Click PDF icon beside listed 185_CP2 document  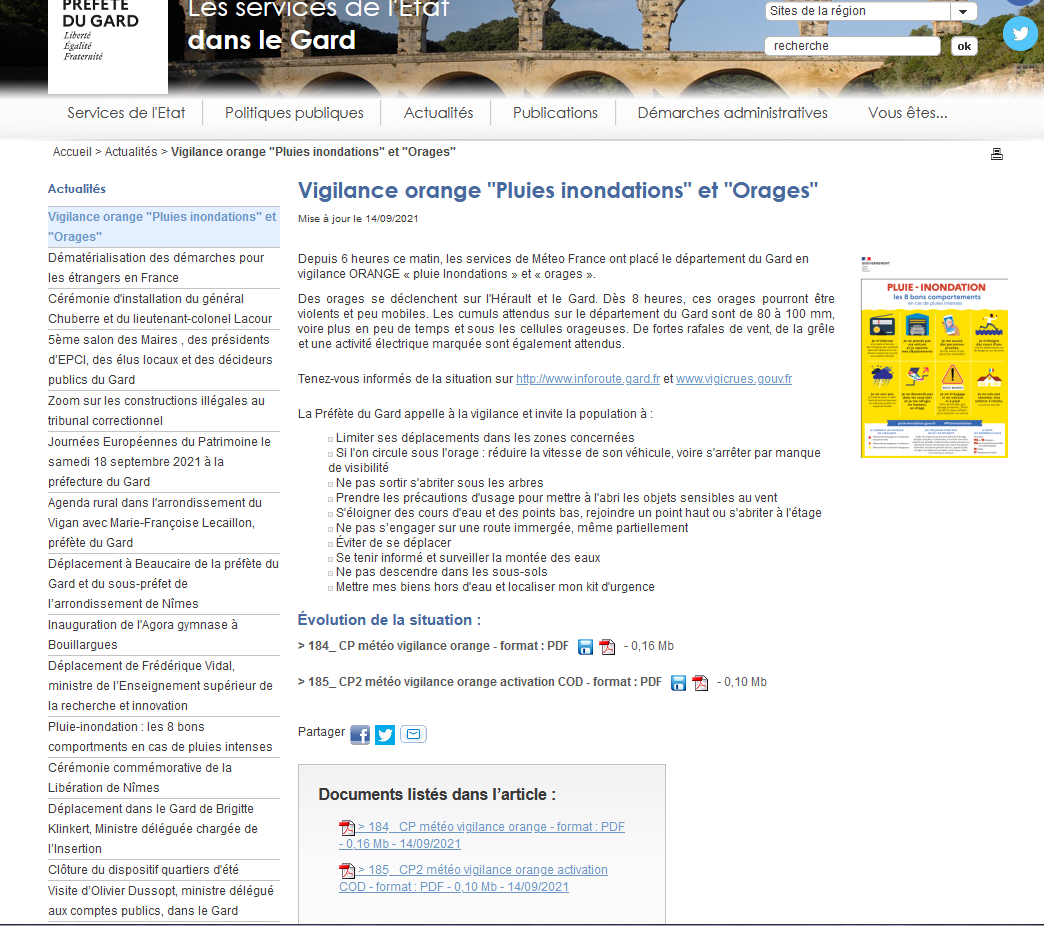pyautogui.click(x=347, y=871)
